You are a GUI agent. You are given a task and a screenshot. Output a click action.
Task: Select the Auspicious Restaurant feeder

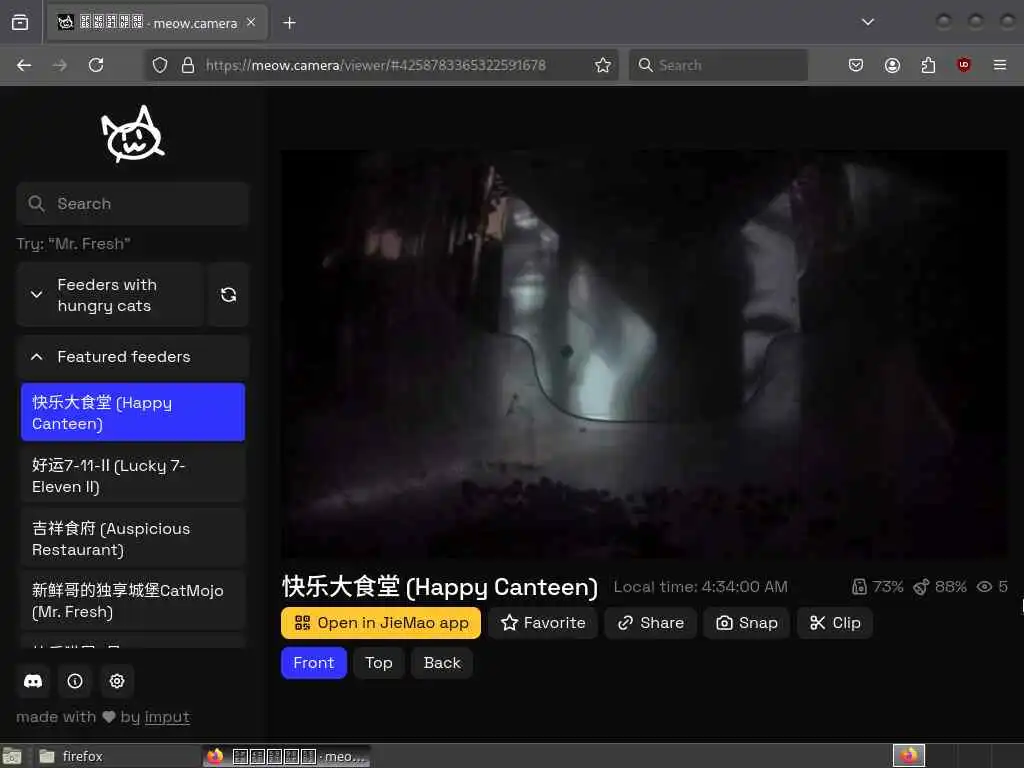point(133,539)
